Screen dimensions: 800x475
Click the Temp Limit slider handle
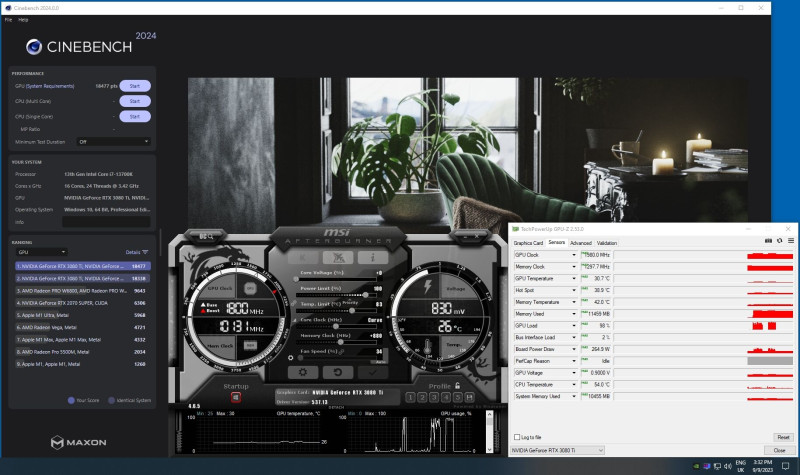point(352,311)
